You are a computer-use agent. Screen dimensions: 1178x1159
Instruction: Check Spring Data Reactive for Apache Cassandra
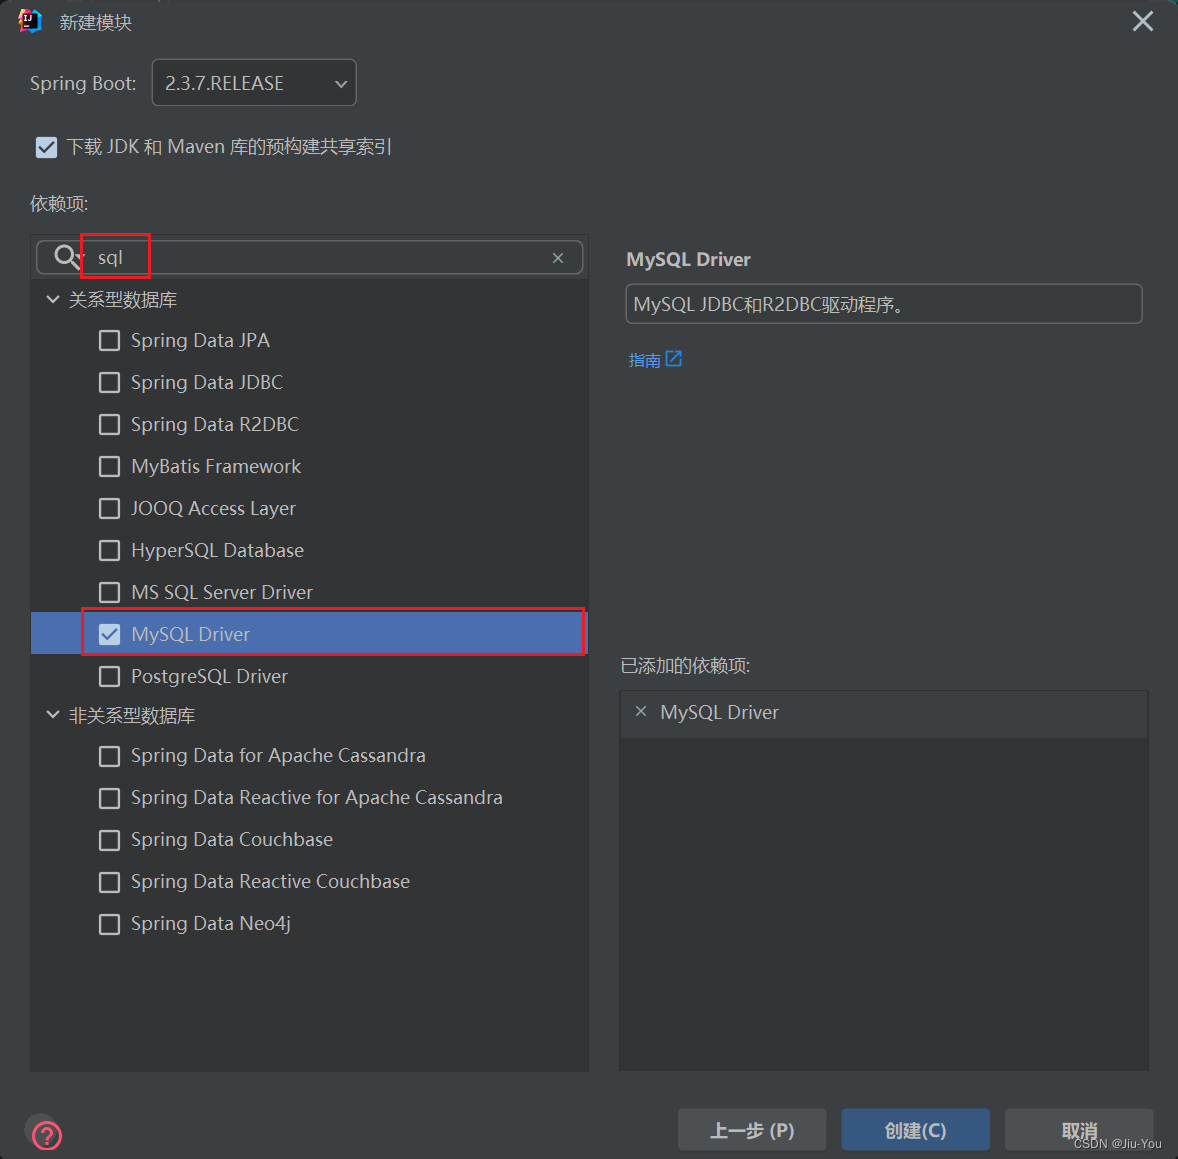110,798
